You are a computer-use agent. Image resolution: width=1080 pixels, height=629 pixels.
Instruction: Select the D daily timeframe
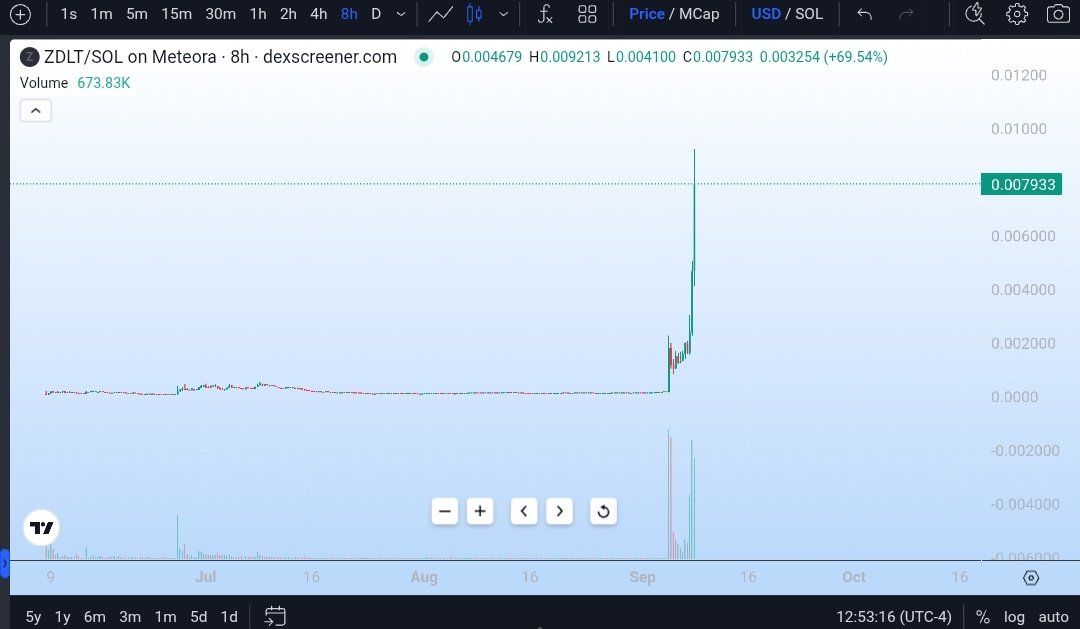click(x=376, y=14)
